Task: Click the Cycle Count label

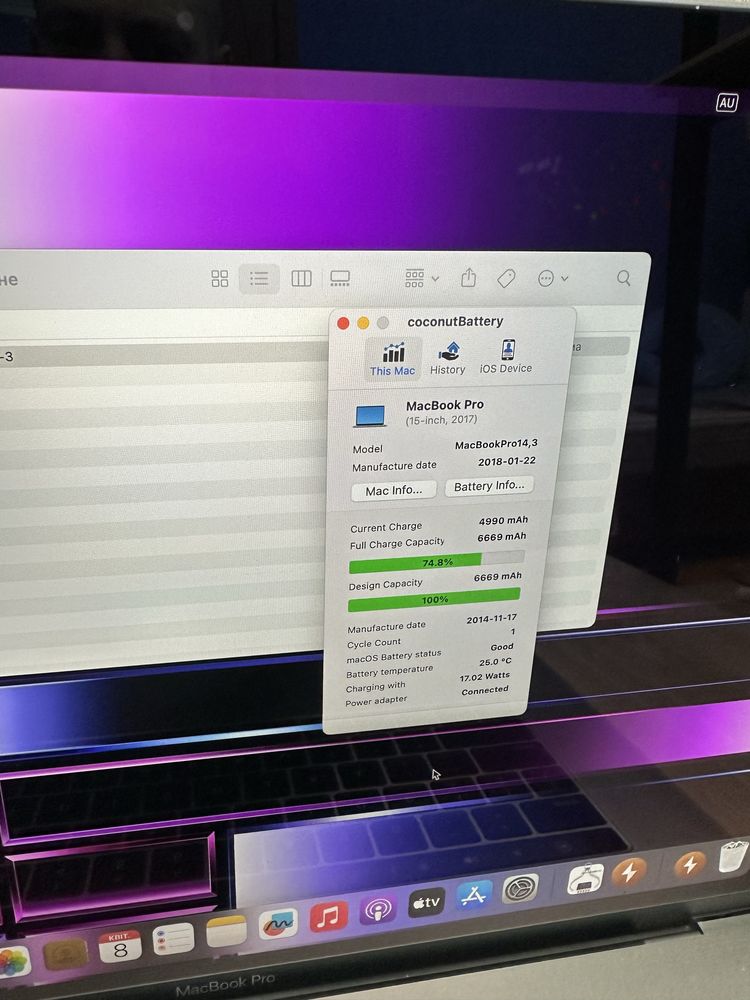Action: pyautogui.click(x=374, y=643)
